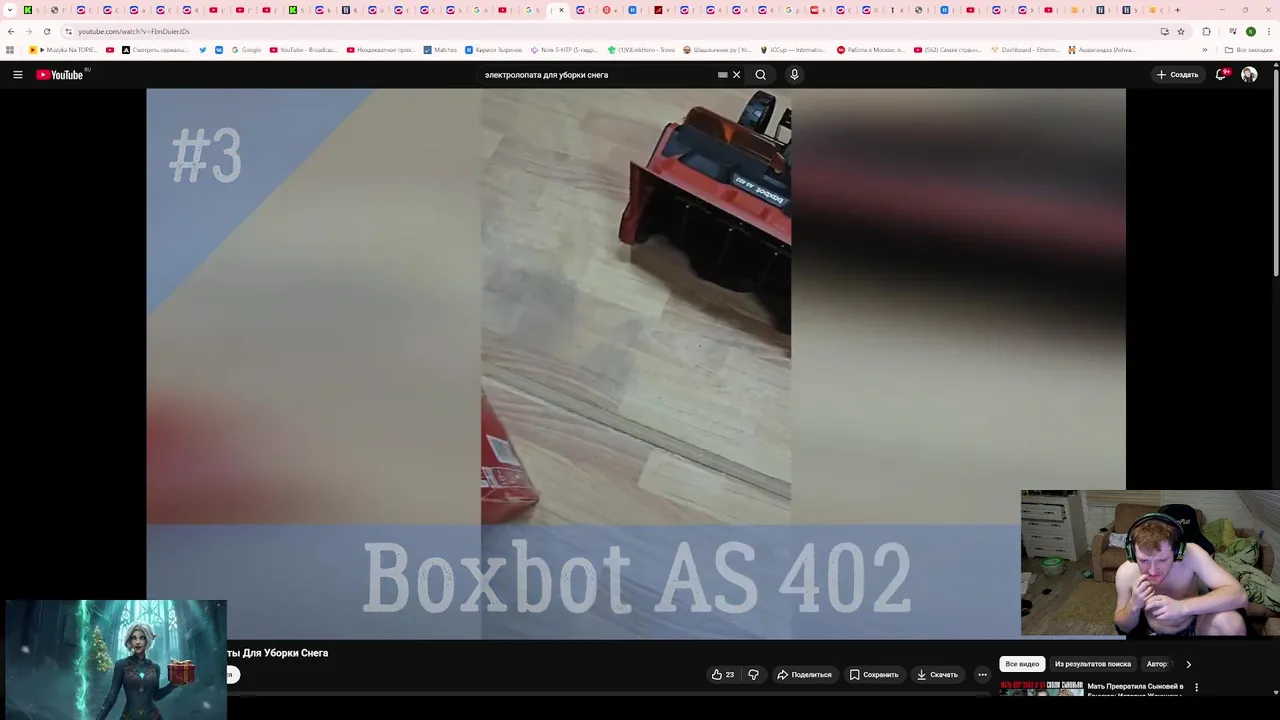The width and height of the screenshot is (1280, 720).
Task: Open the tab search dropdown arrow
Action: pyautogui.click(x=10, y=10)
